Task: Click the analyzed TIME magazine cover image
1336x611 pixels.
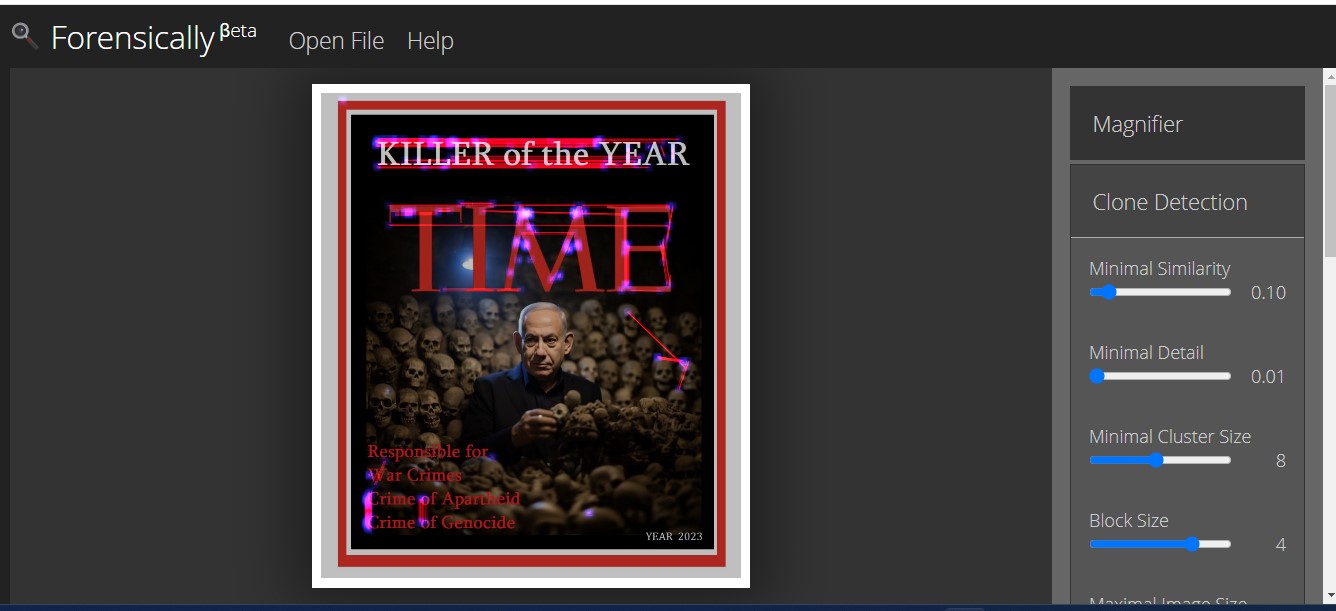Action: pyautogui.click(x=530, y=335)
